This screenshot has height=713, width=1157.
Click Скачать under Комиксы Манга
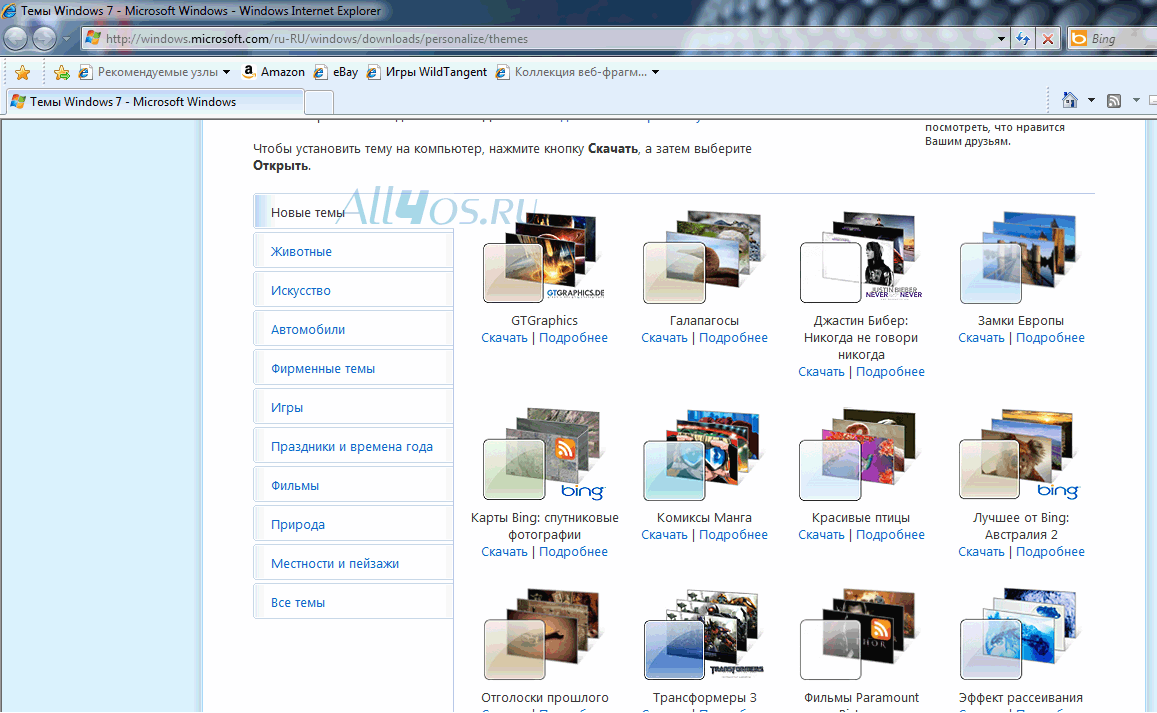point(664,535)
